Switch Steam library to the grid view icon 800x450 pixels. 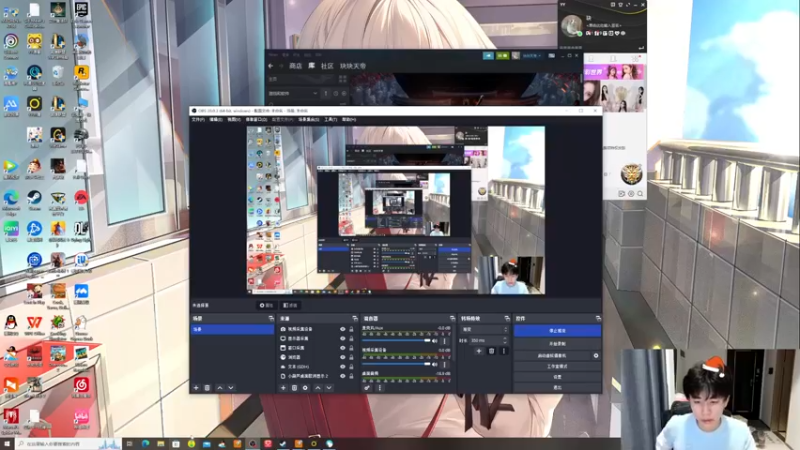(x=343, y=79)
